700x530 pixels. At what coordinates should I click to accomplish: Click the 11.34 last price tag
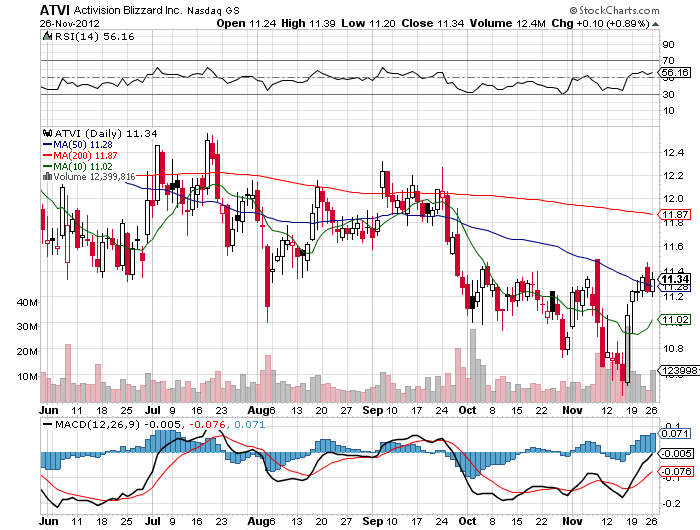click(674, 280)
